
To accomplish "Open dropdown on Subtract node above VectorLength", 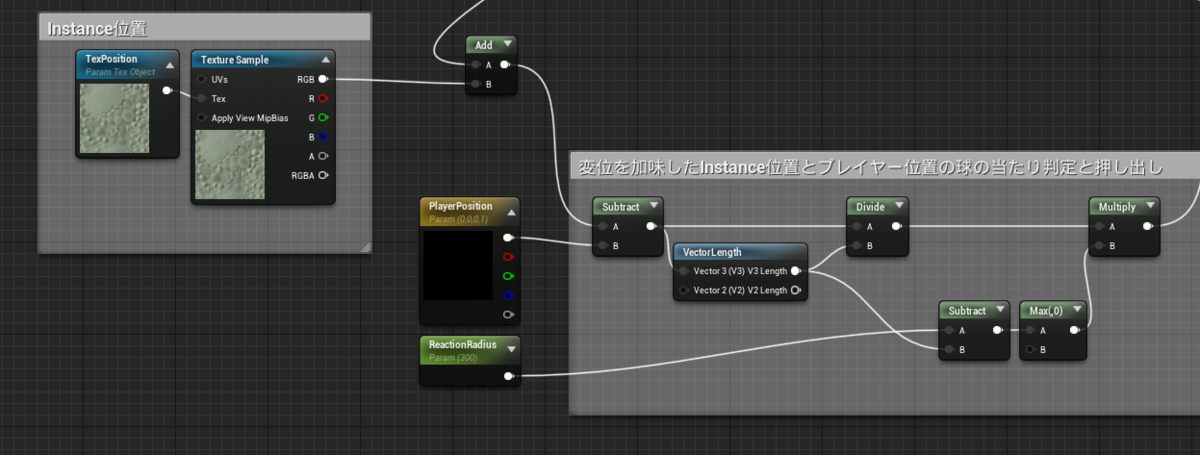I will [653, 207].
